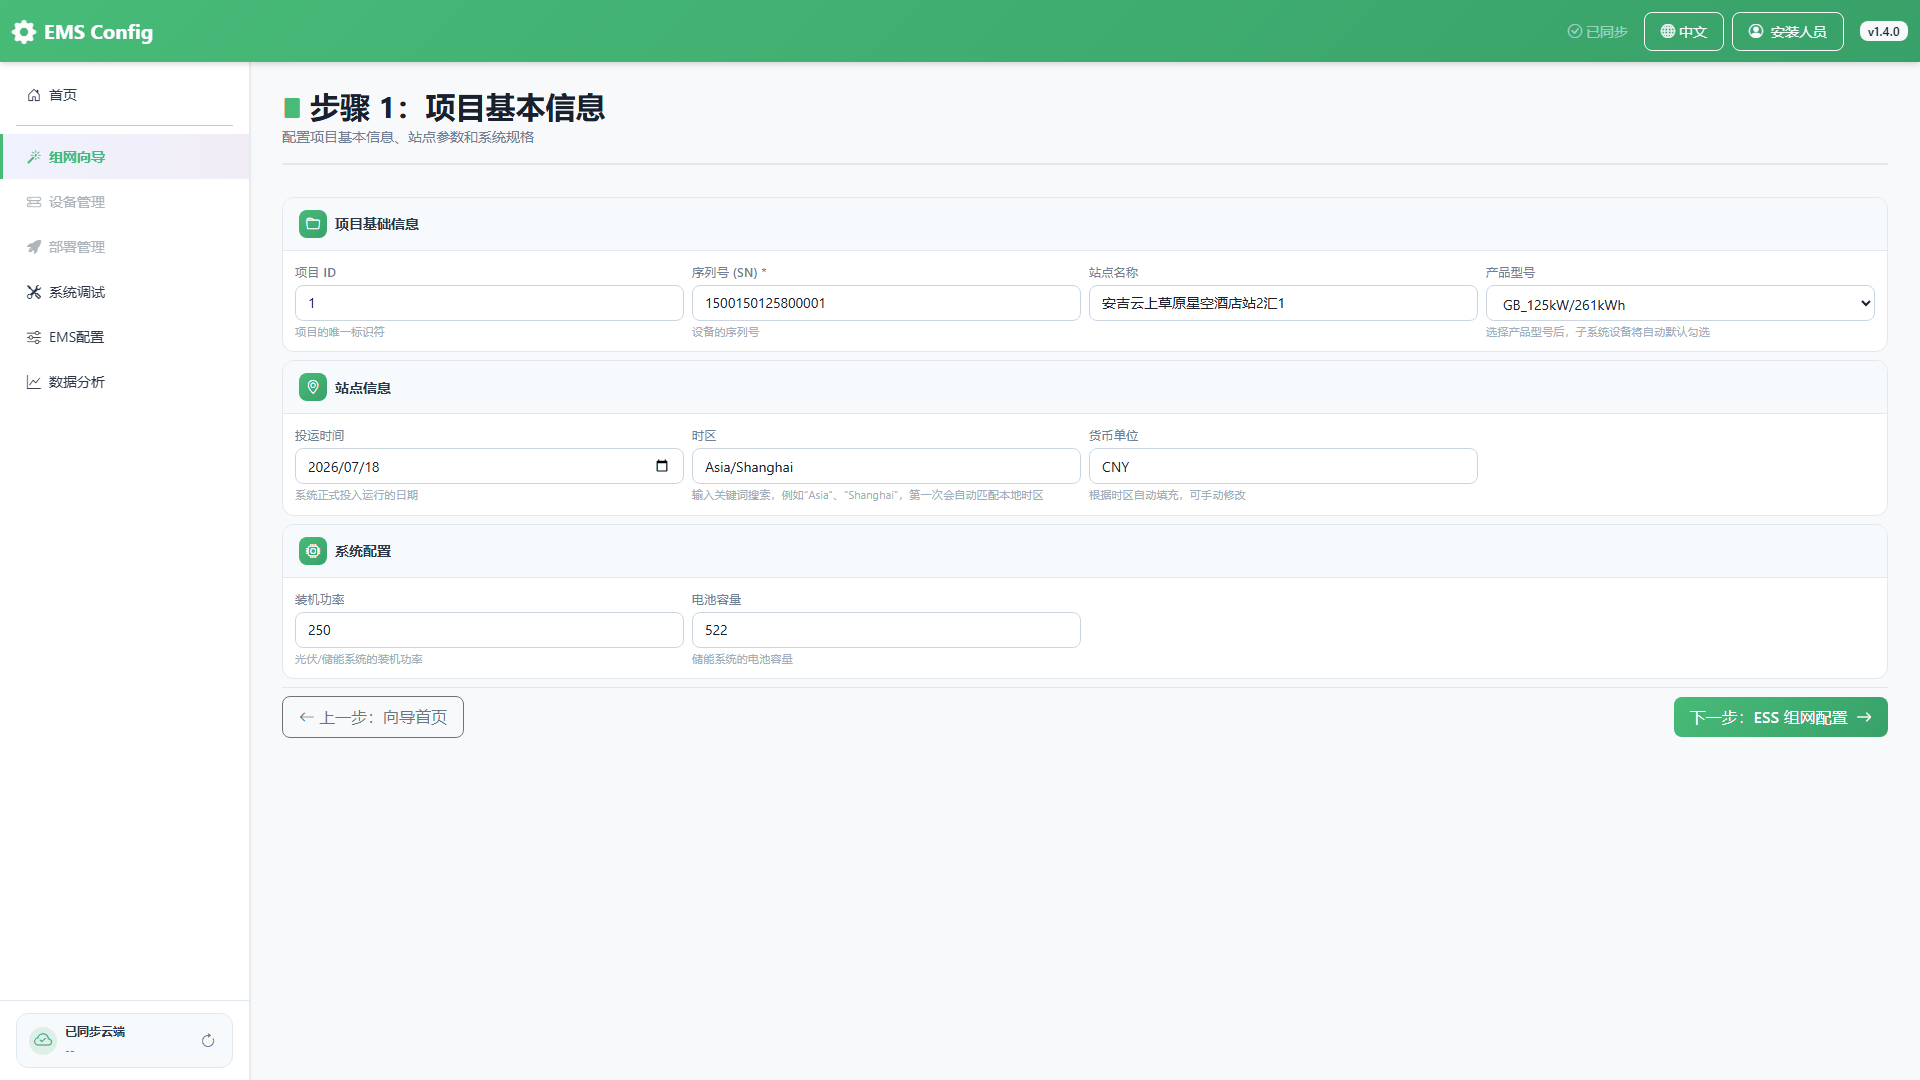Viewport: 1920px width, 1080px height.
Task: Open the 安装人员 user menu
Action: tap(1788, 32)
